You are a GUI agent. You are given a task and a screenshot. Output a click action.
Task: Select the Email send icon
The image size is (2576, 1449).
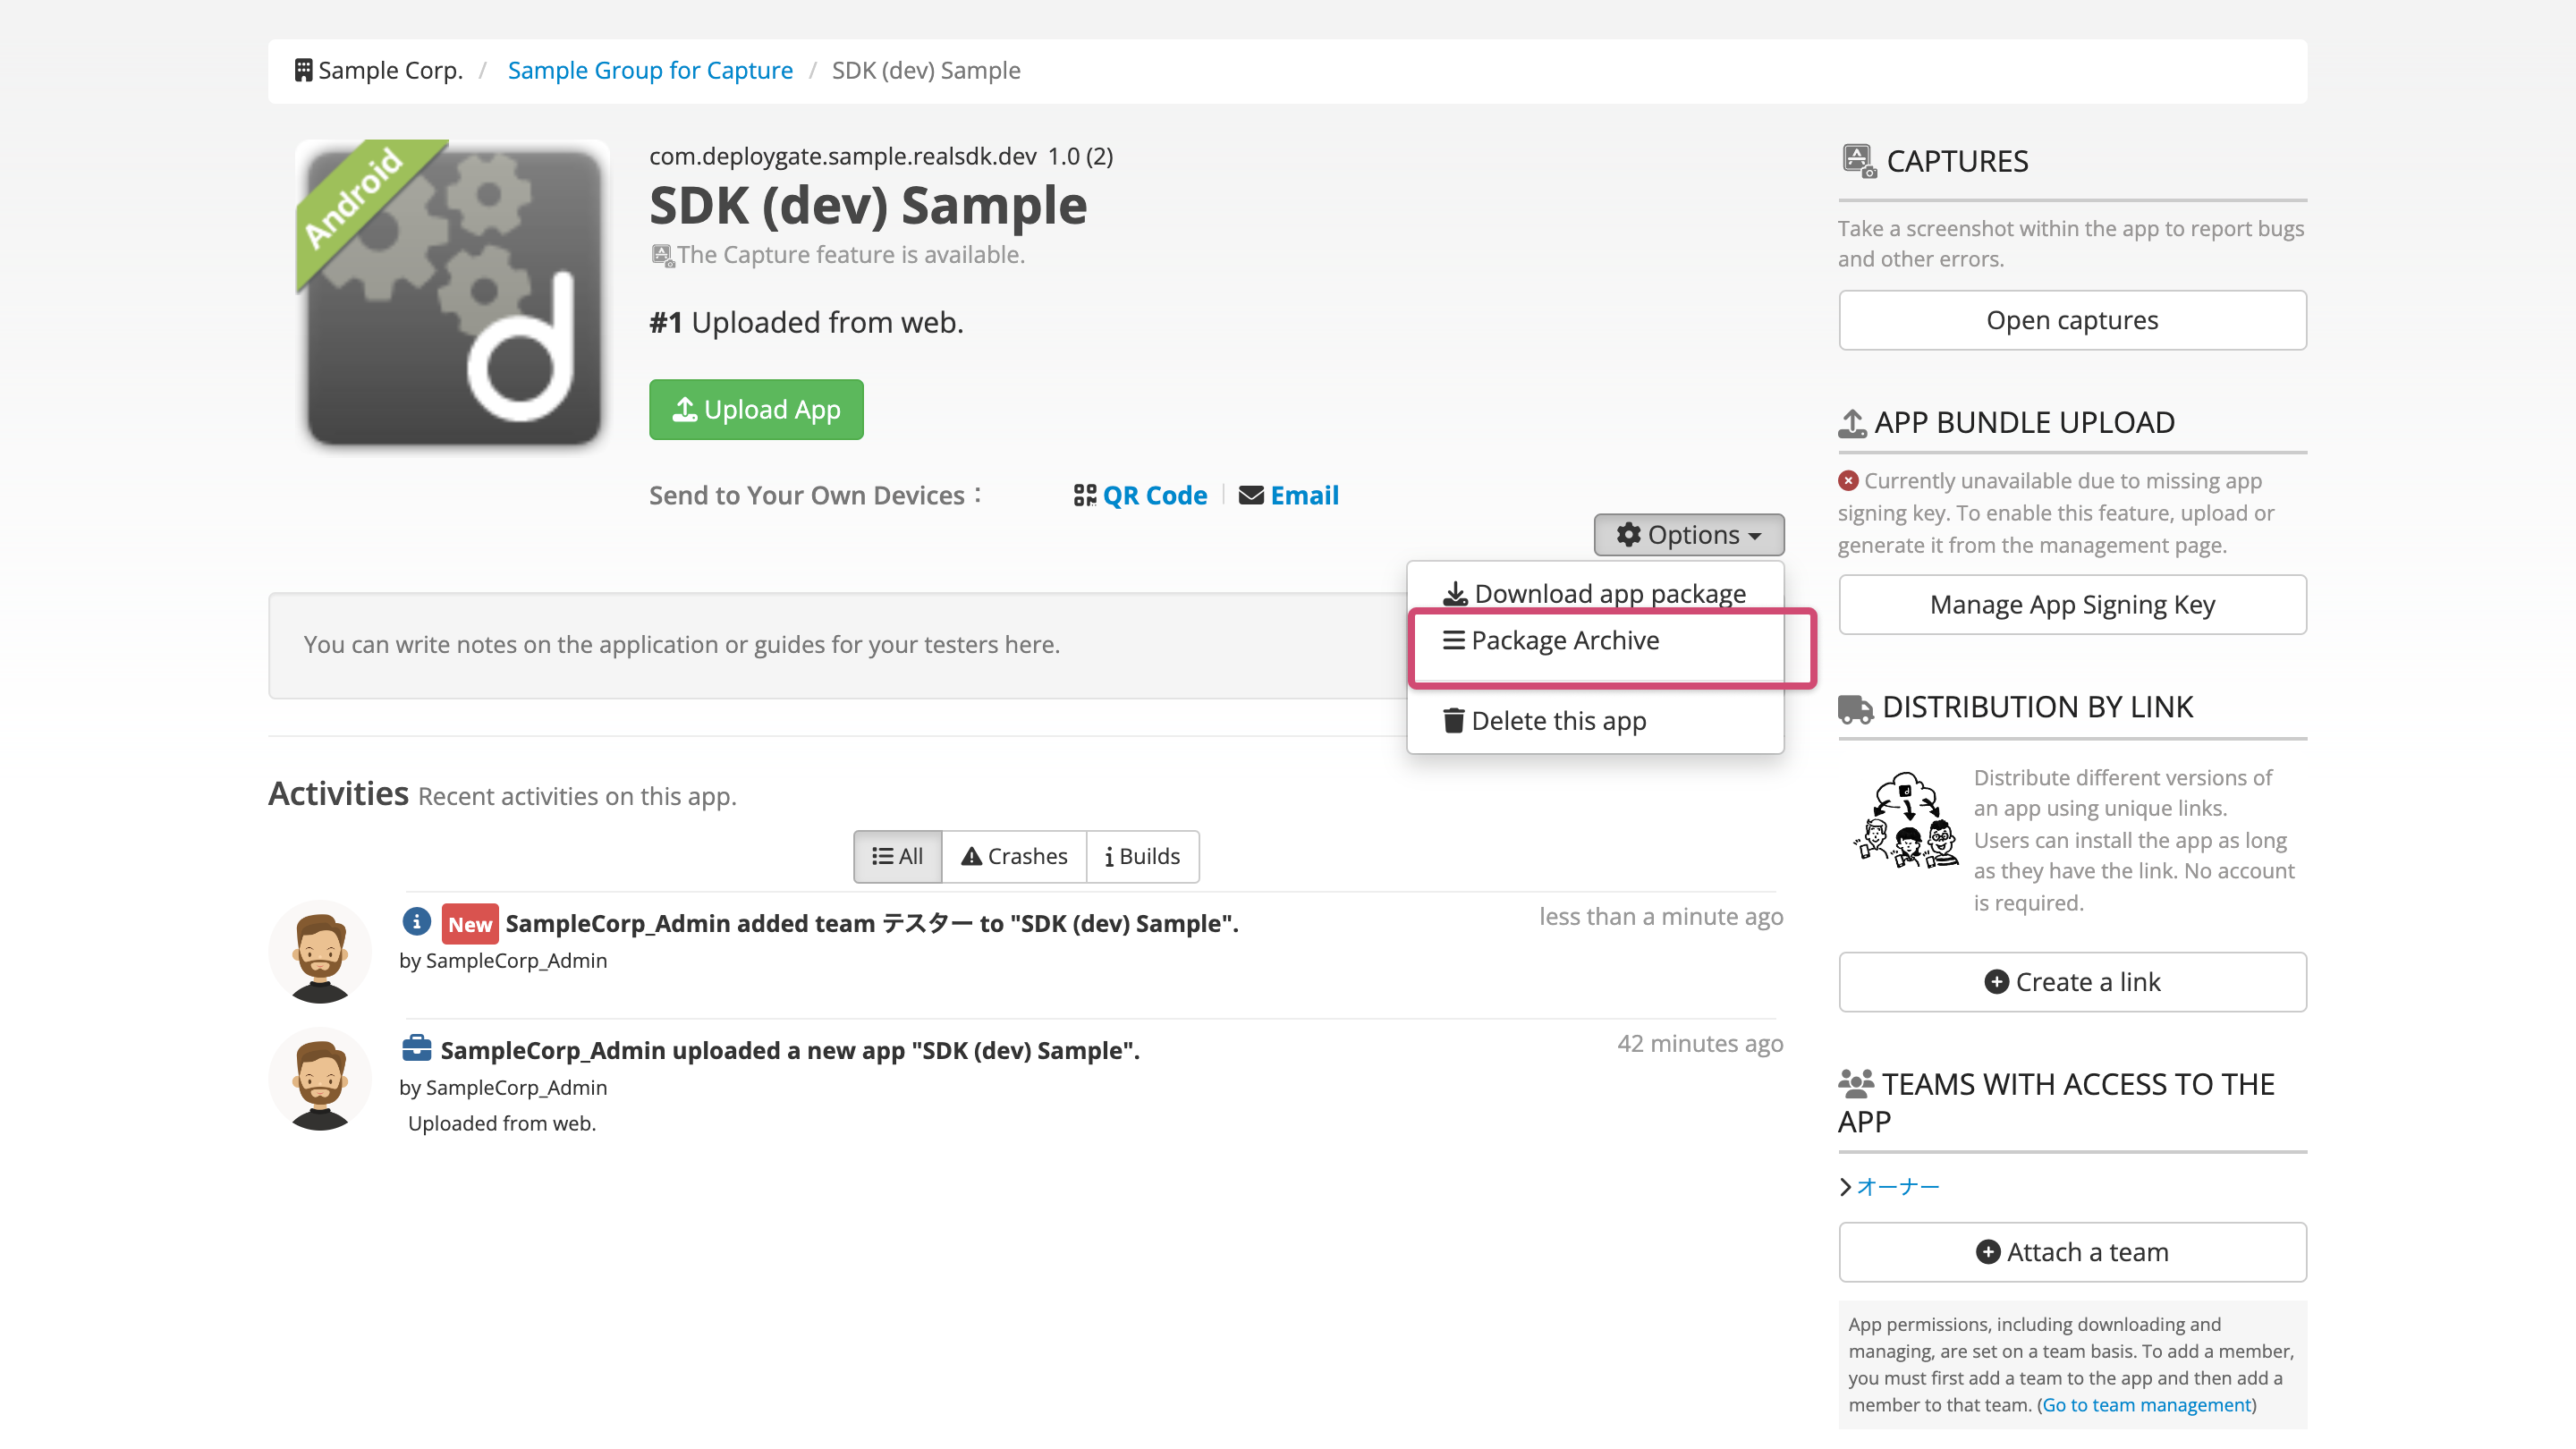[1251, 495]
